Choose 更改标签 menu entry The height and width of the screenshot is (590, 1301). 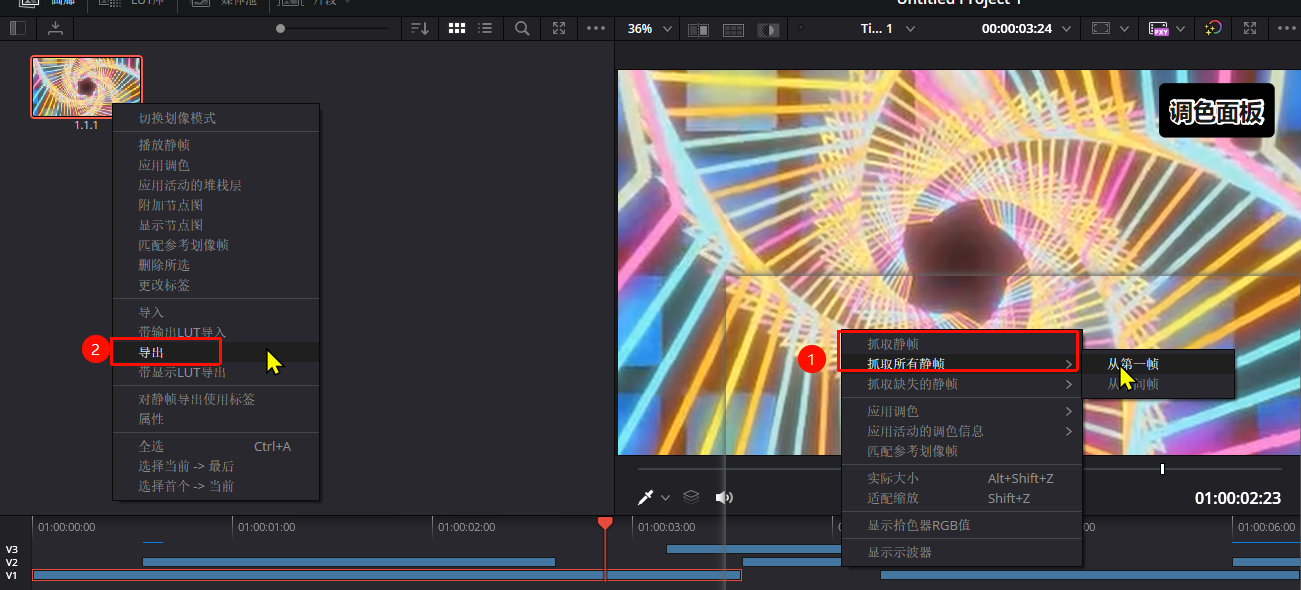click(164, 285)
